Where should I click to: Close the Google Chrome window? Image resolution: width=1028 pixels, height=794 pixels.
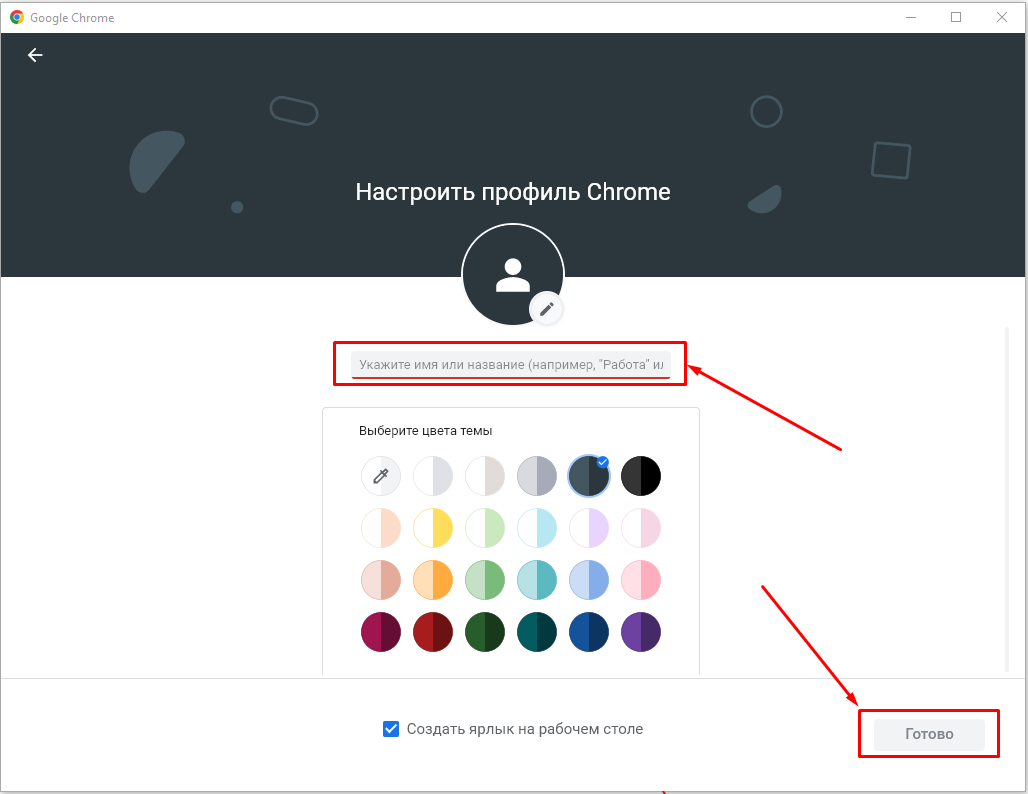(x=1002, y=17)
